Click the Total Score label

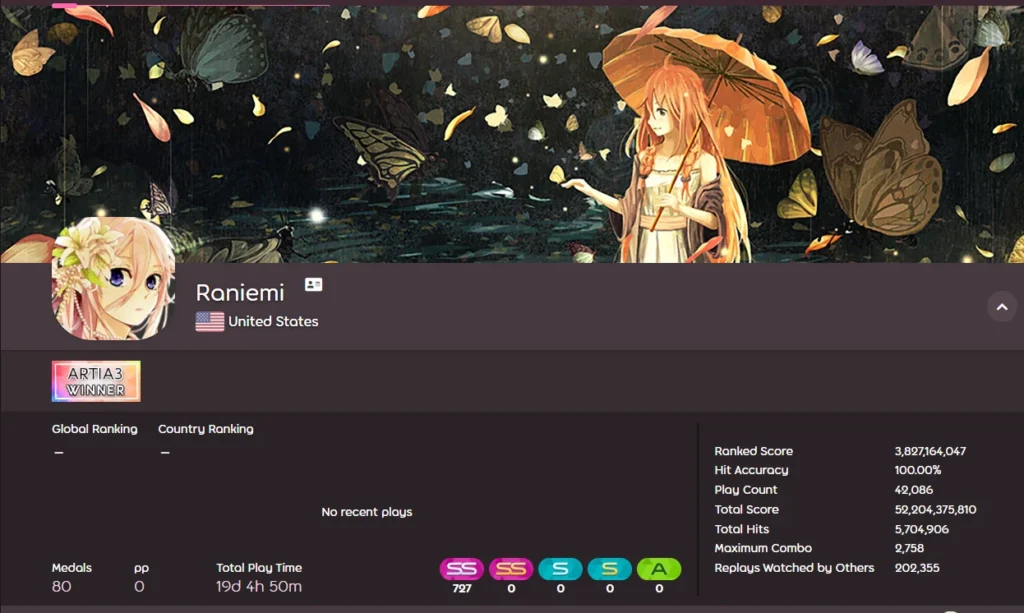pyautogui.click(x=746, y=509)
